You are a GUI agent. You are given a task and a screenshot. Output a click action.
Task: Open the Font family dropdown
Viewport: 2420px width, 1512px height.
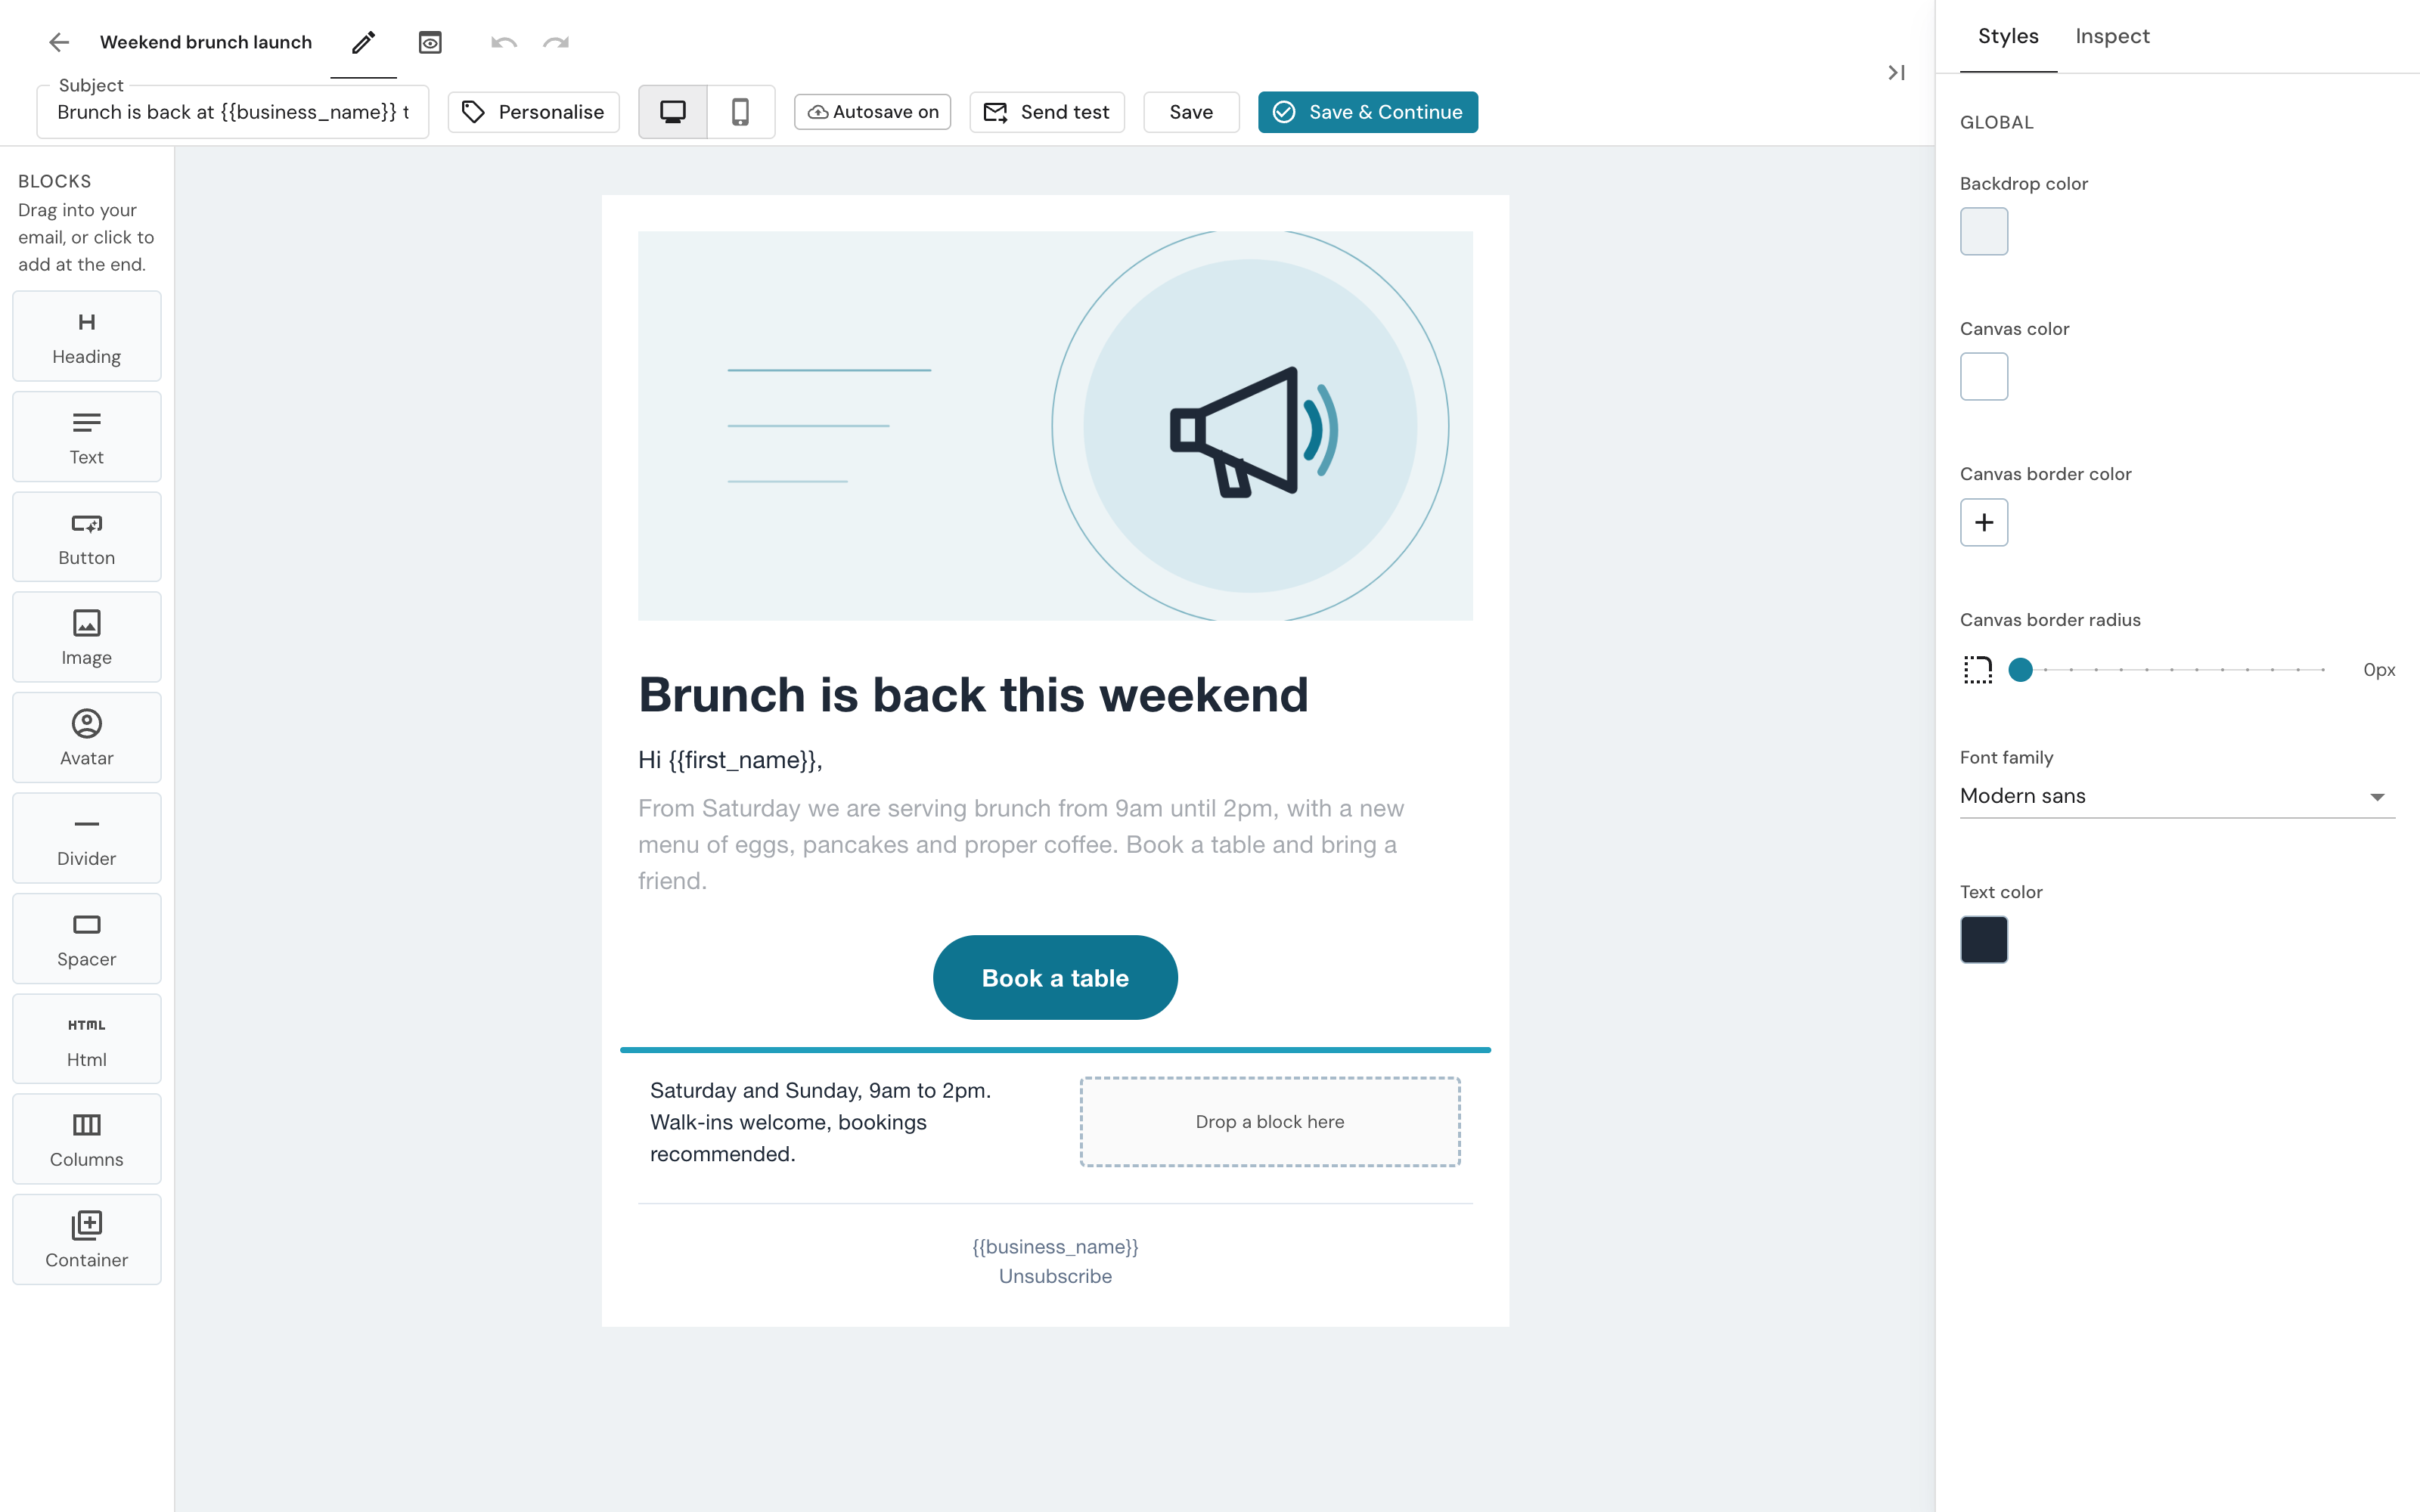tap(2177, 796)
